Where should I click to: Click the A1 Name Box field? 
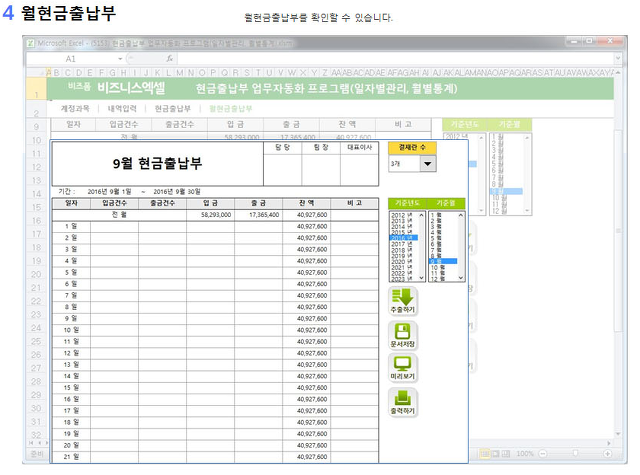pos(71,59)
